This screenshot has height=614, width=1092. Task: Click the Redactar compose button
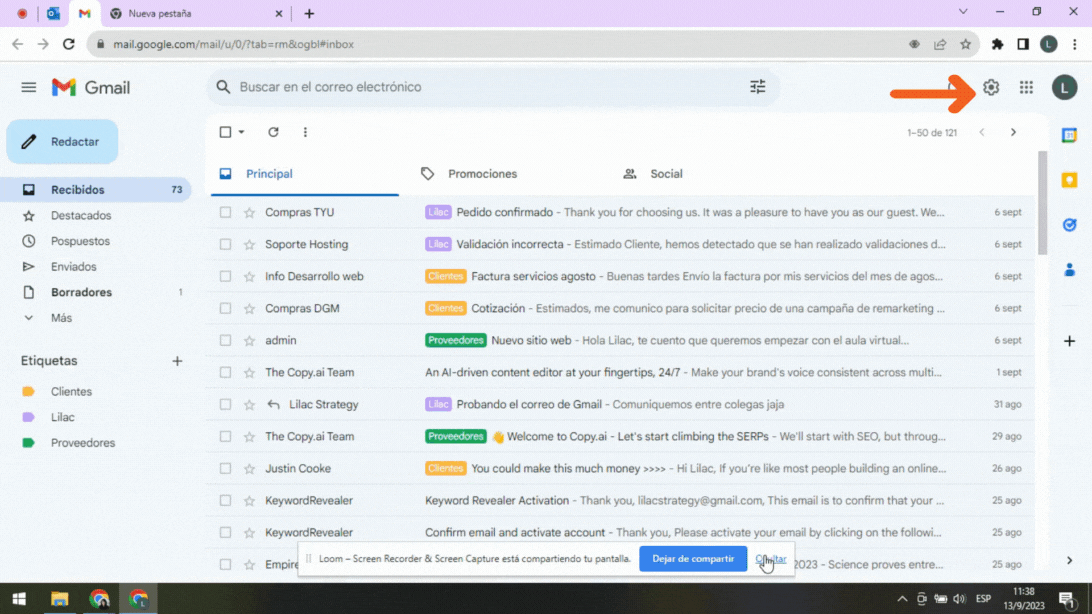62,142
